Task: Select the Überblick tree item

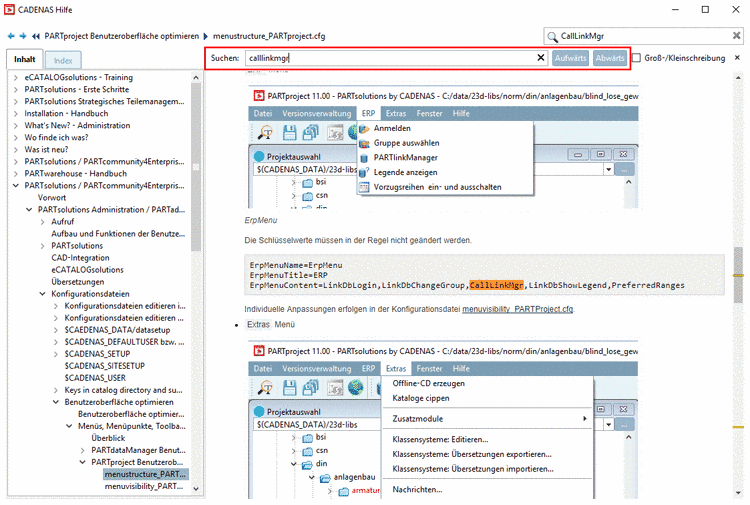Action: point(108,438)
